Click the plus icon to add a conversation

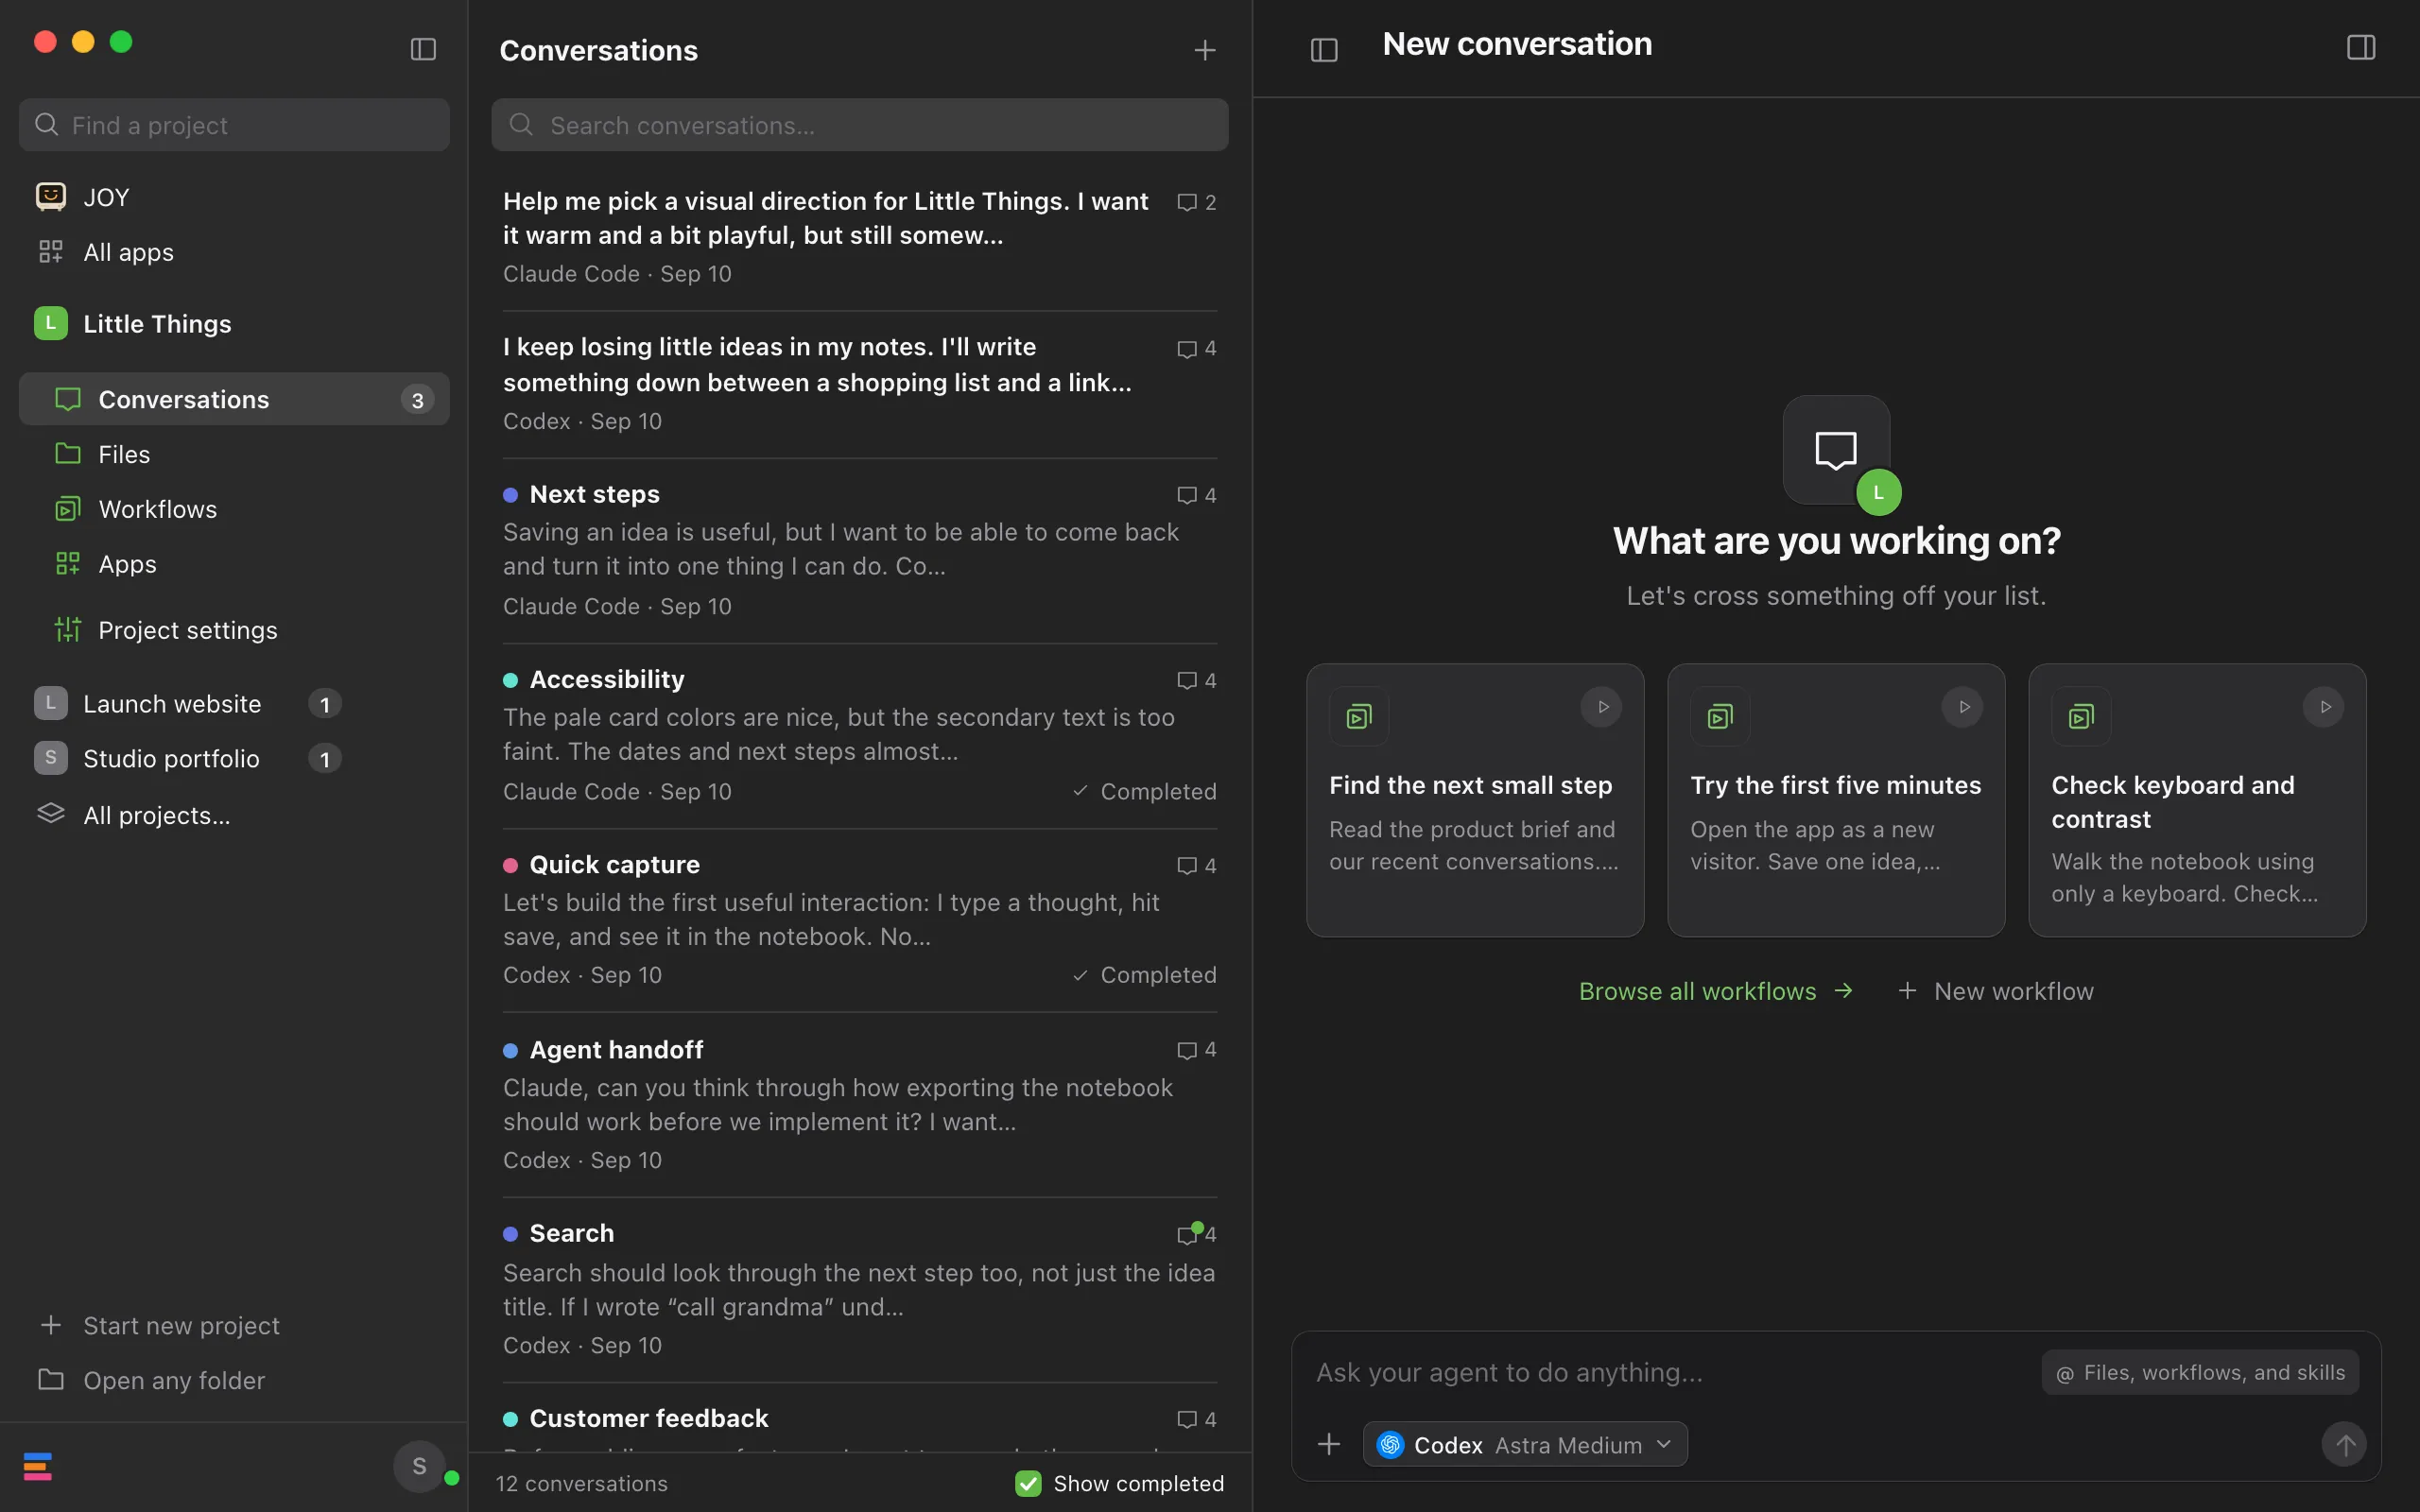coord(1205,50)
